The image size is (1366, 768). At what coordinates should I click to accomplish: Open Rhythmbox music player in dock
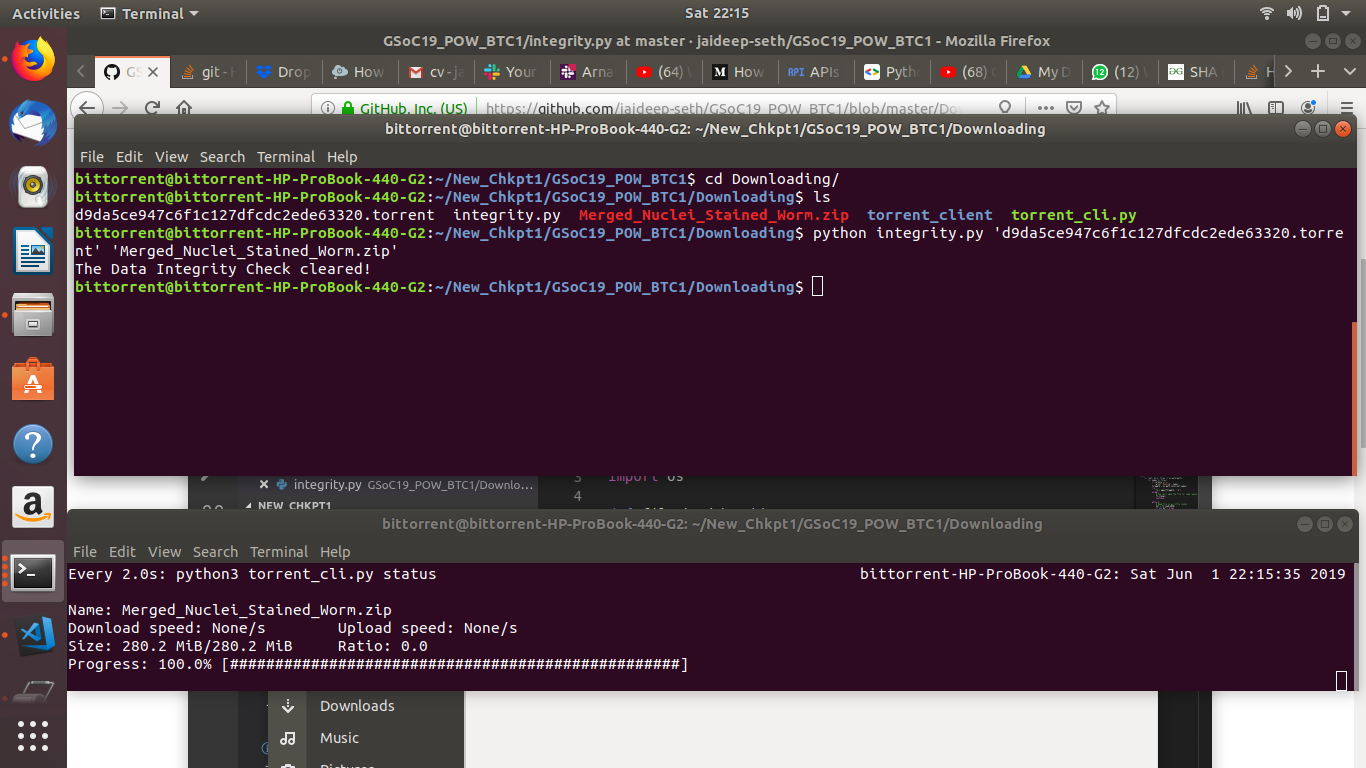click(x=33, y=187)
